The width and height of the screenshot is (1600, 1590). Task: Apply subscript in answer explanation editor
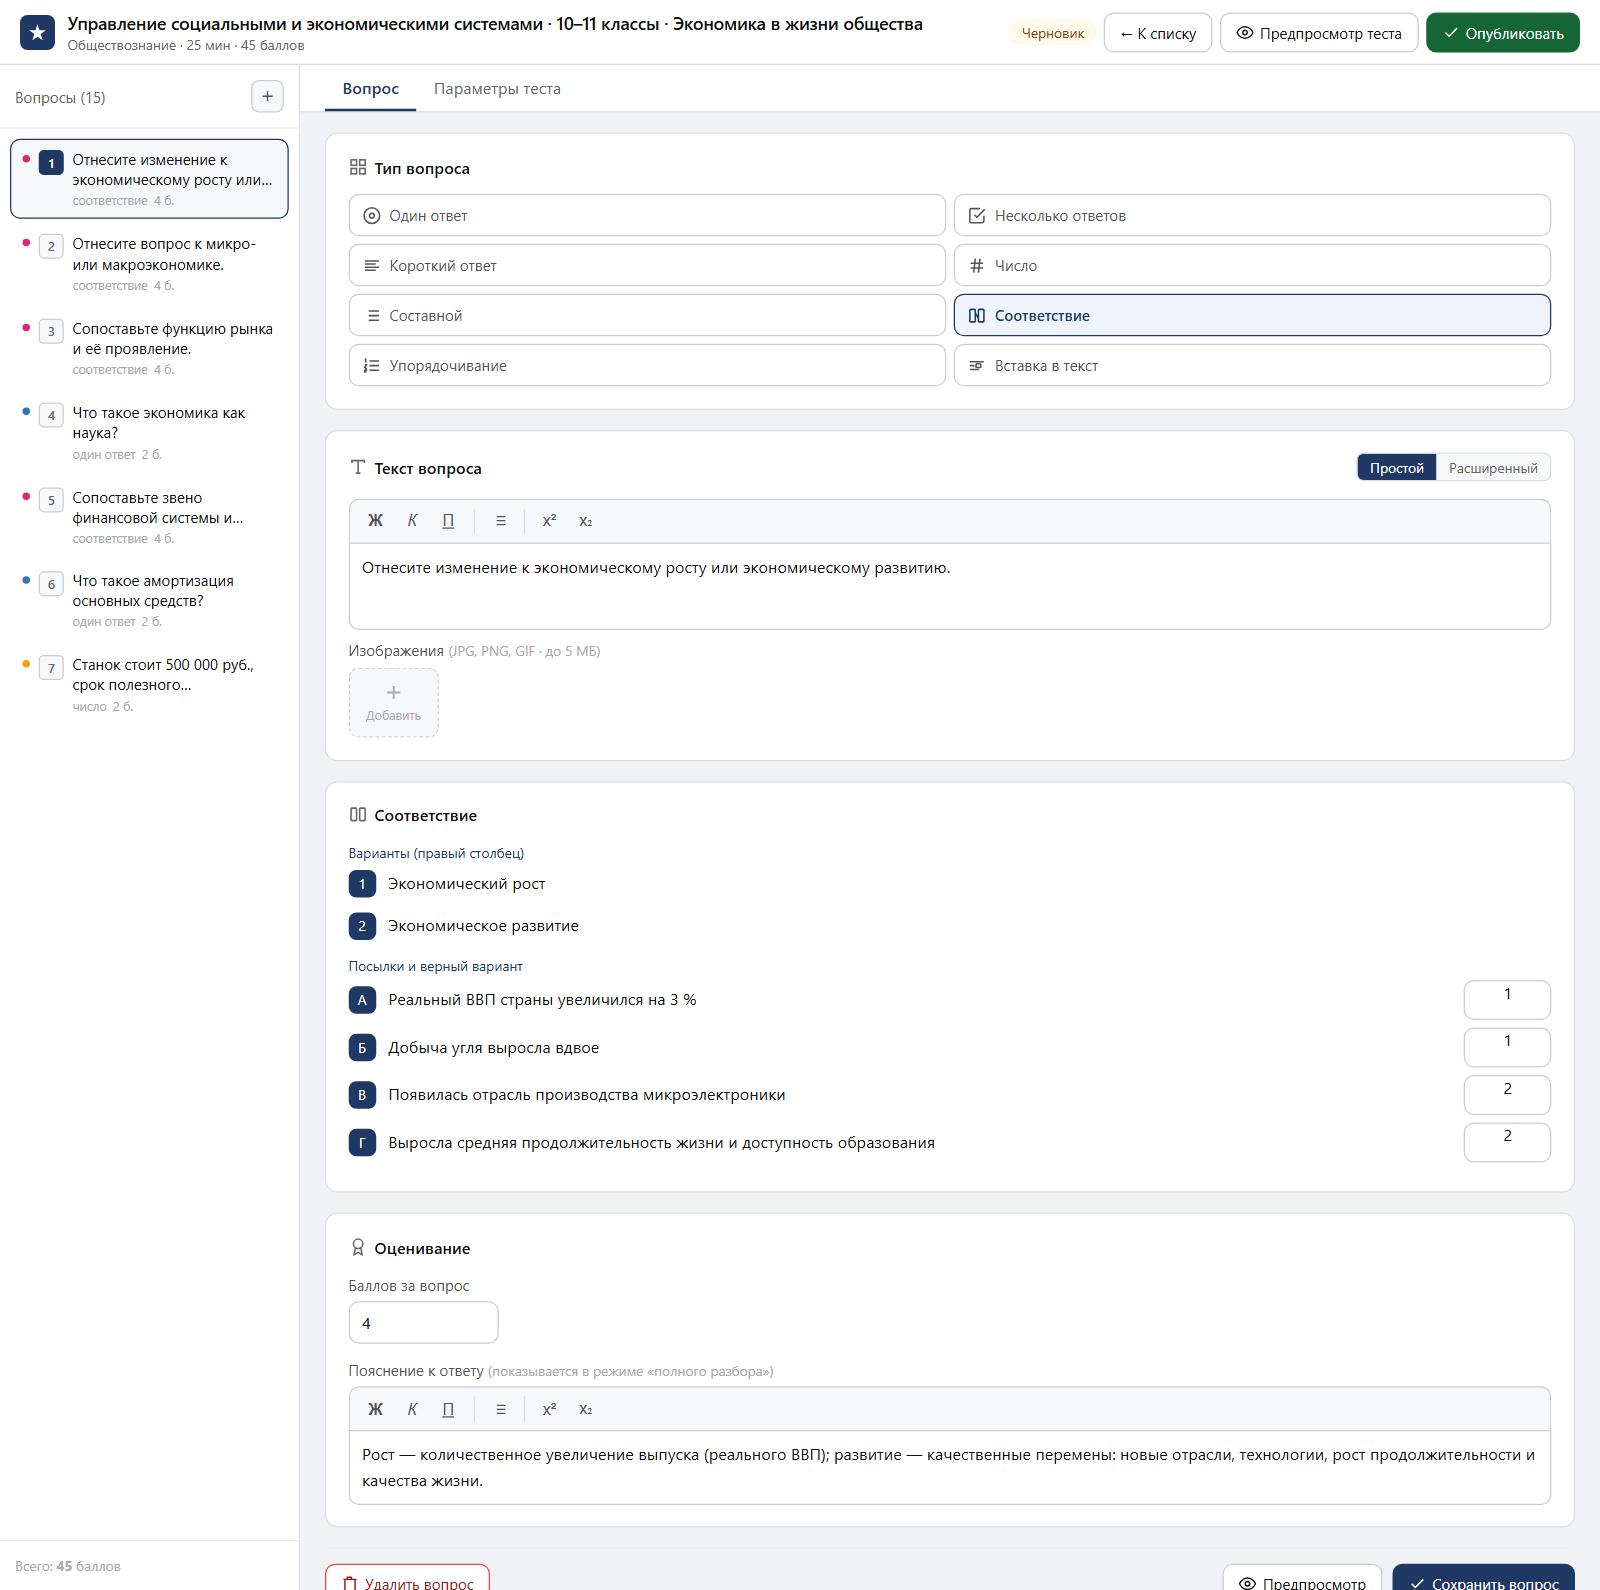coord(586,1409)
